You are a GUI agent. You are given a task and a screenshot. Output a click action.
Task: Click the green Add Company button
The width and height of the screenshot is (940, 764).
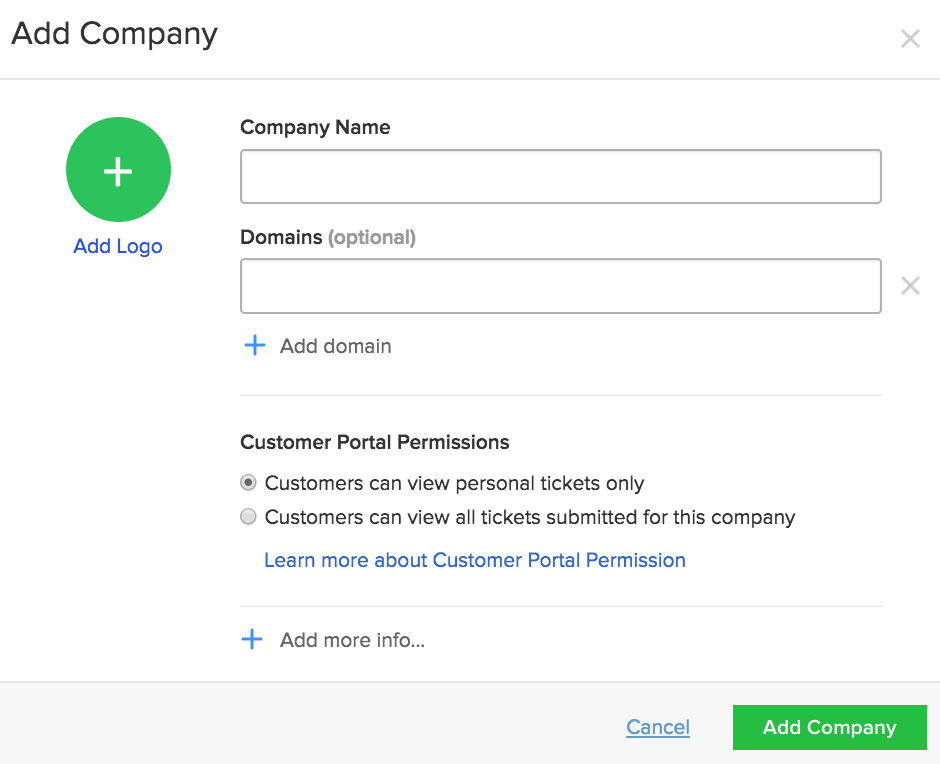click(830, 727)
